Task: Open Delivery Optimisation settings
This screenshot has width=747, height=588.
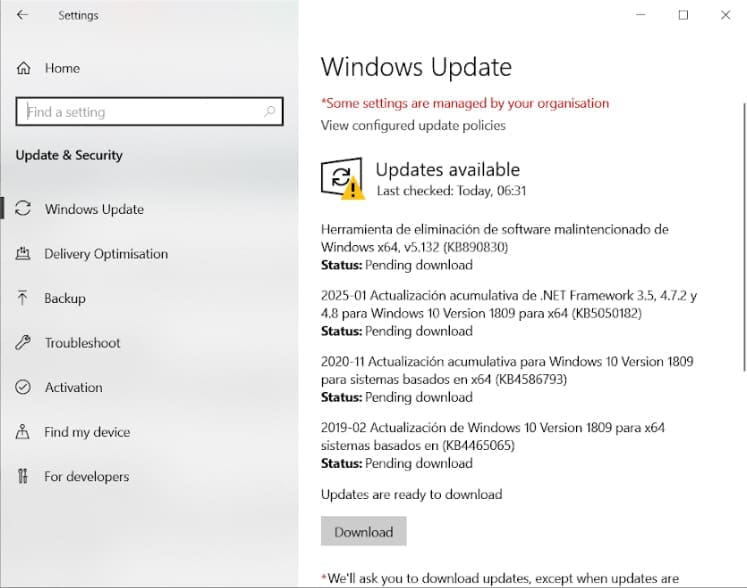Action: (x=106, y=254)
